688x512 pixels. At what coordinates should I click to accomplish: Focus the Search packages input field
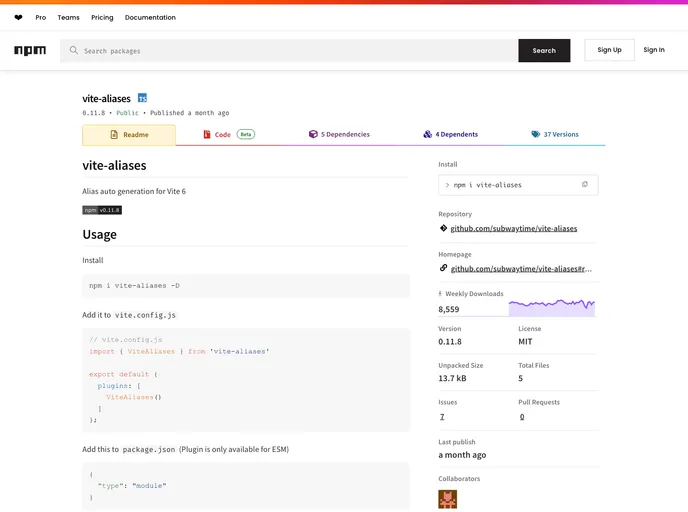(289, 50)
